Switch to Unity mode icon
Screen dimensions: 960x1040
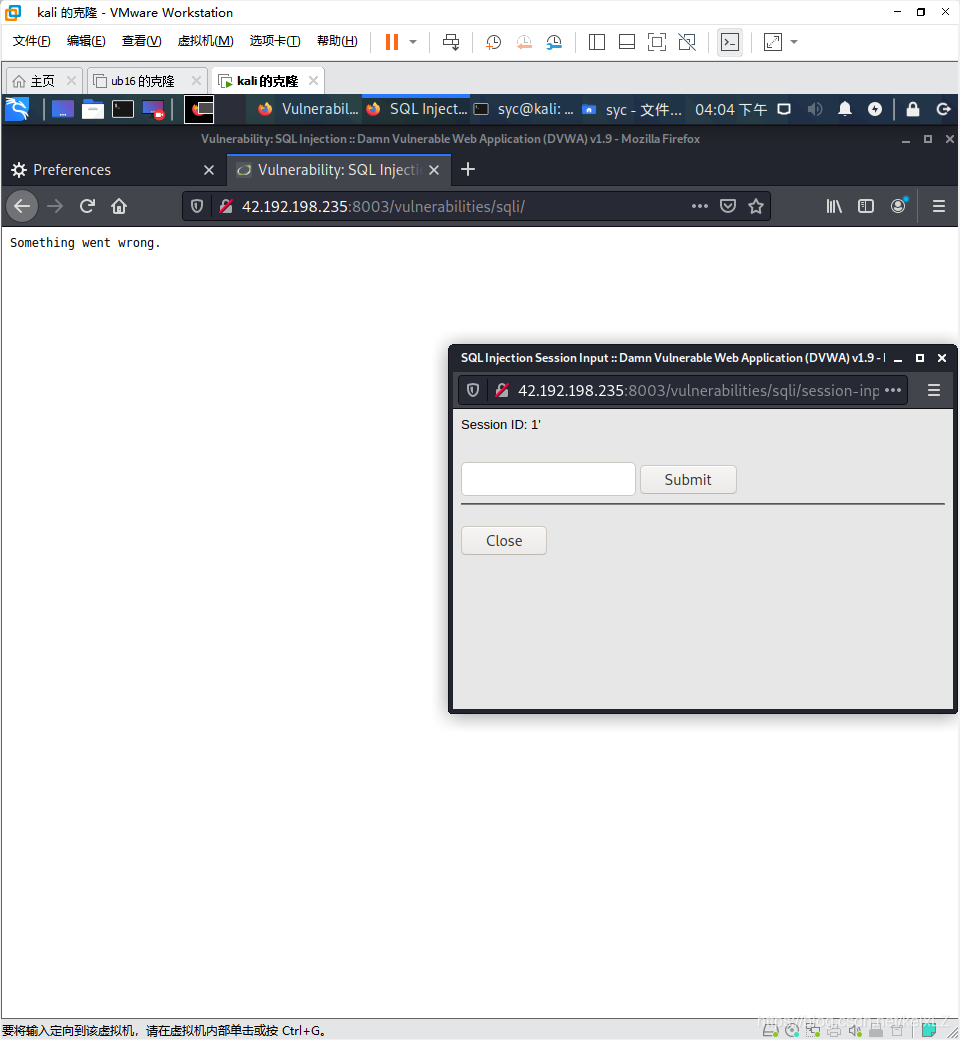tap(687, 42)
